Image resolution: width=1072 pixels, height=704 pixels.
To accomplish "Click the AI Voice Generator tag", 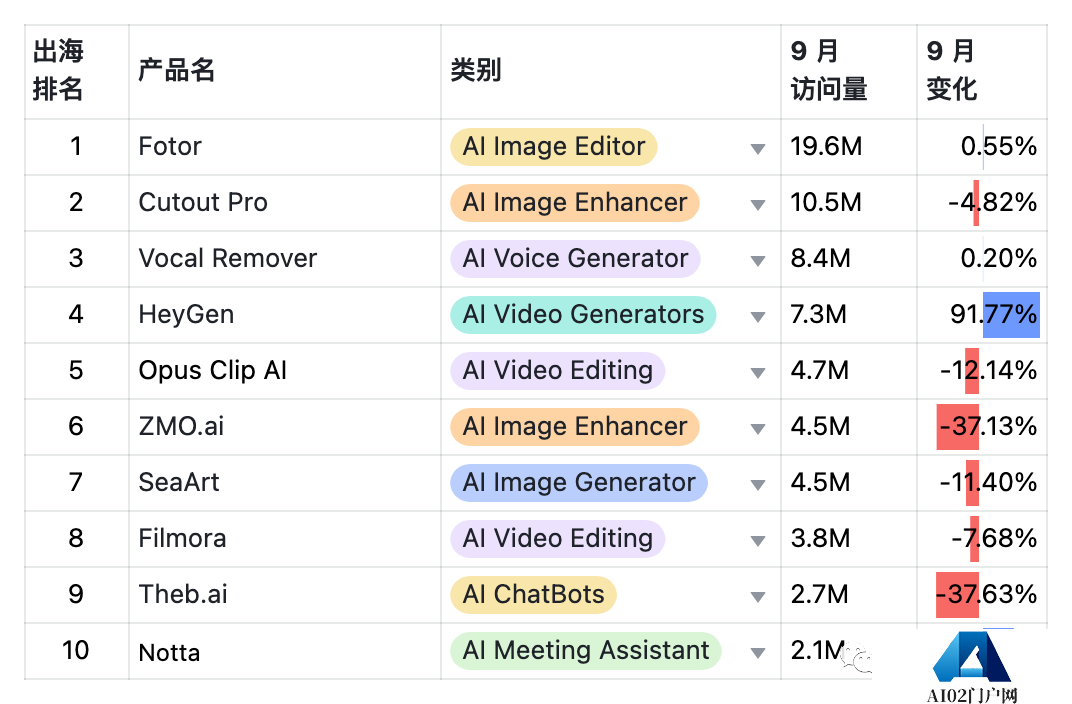I will click(575, 258).
